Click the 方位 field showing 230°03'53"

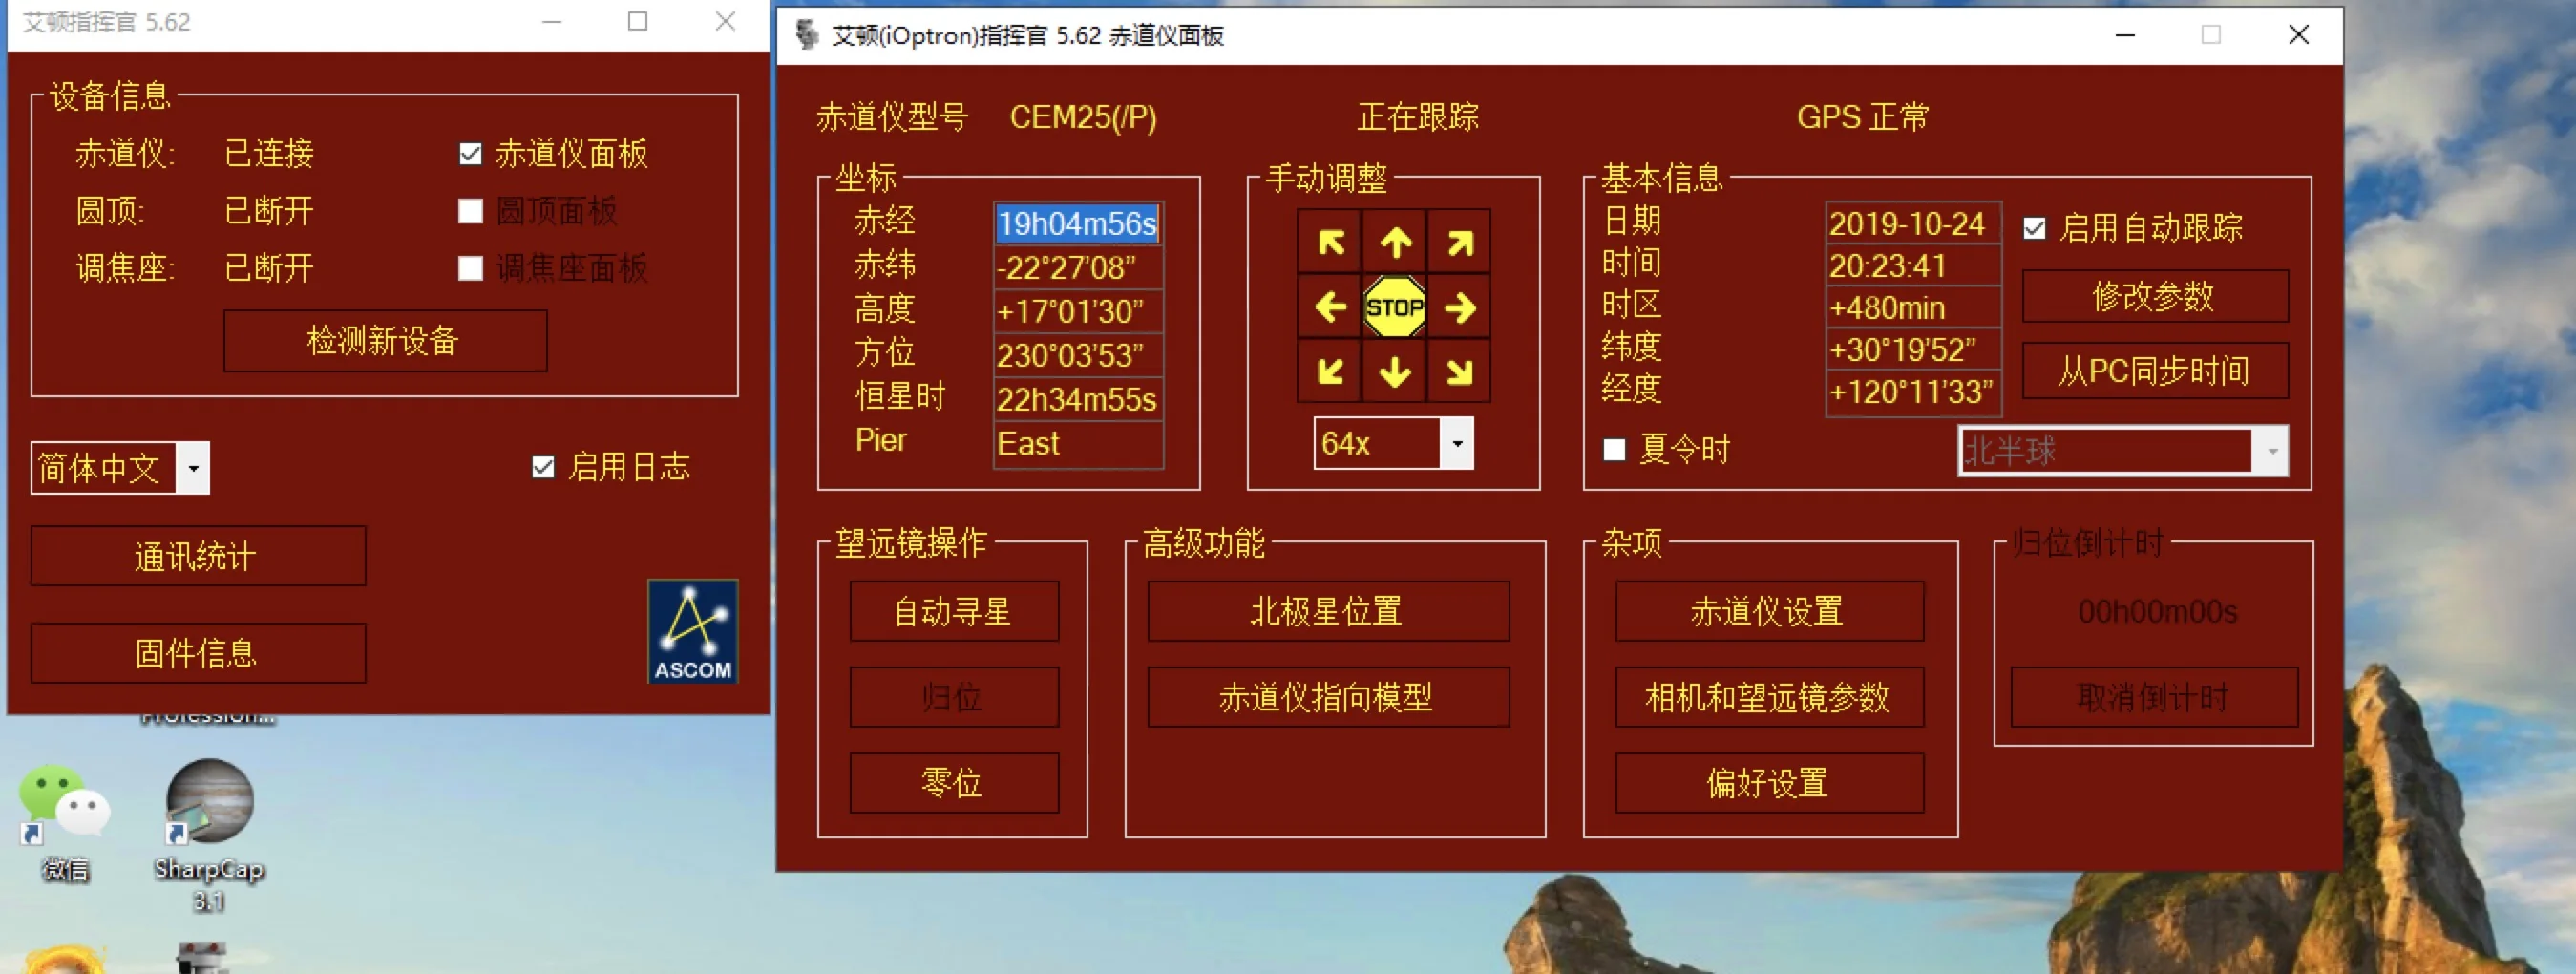[x=1078, y=356]
